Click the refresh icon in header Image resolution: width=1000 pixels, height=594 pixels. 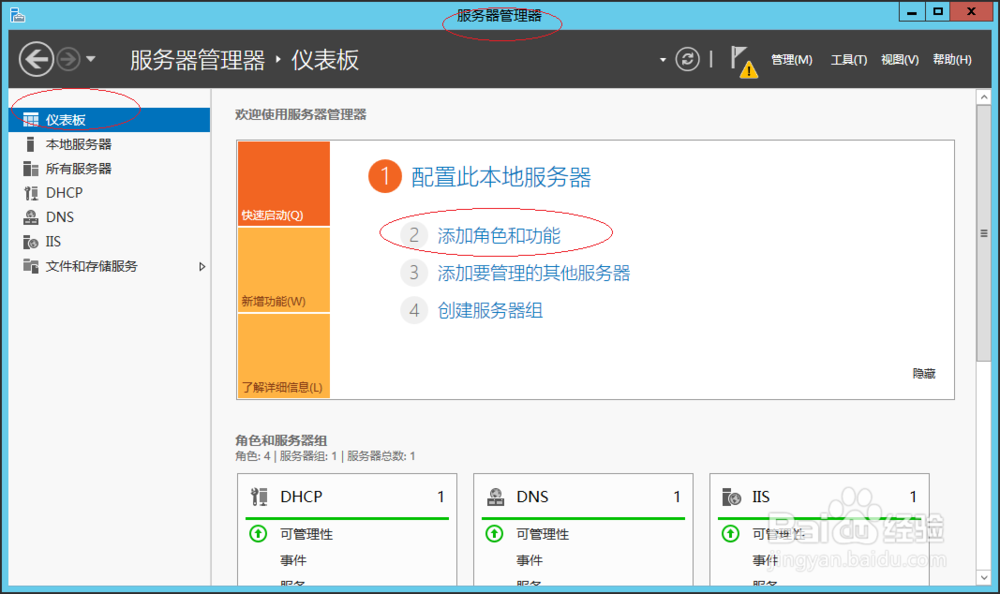687,59
